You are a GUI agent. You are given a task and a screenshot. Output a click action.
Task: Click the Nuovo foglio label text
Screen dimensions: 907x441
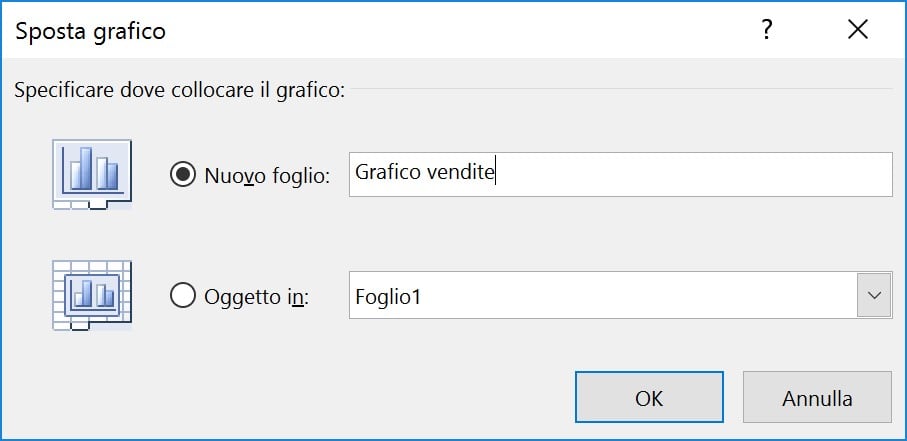[x=267, y=176]
